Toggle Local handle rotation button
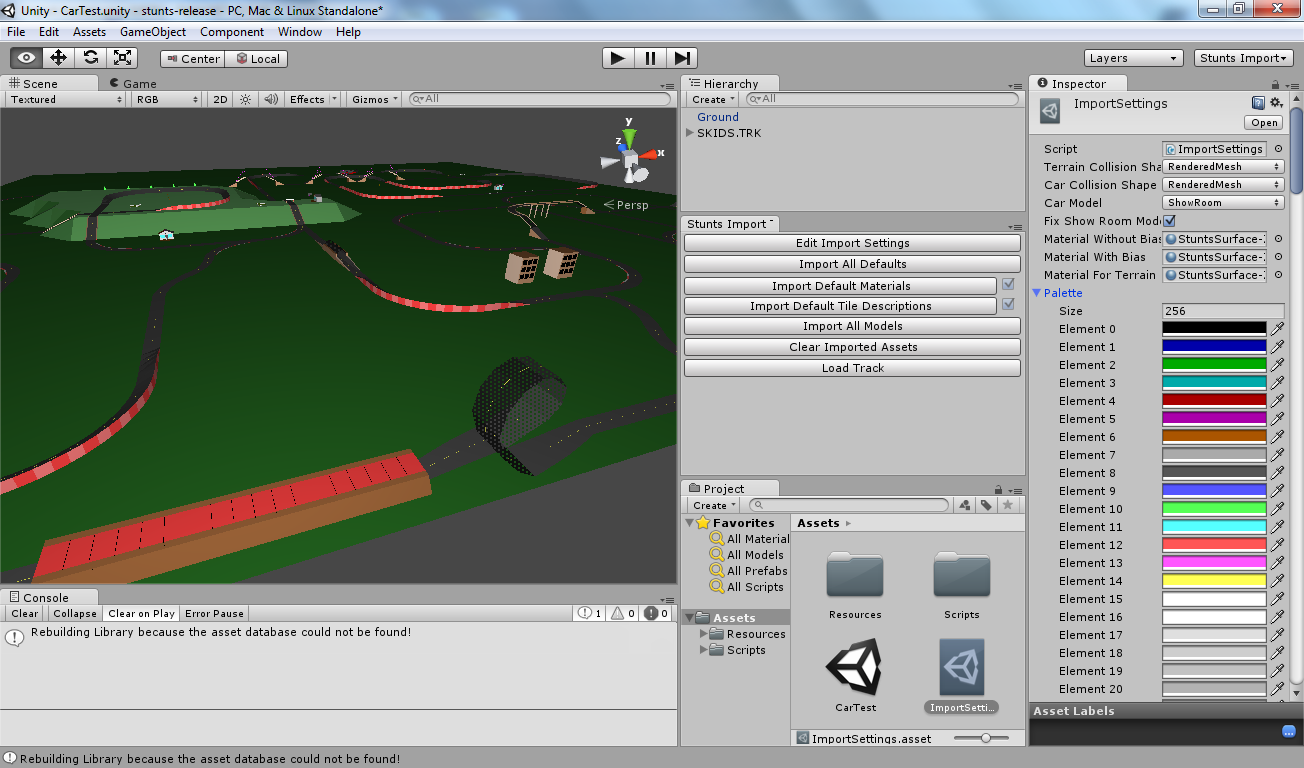This screenshot has width=1304, height=768. coord(257,59)
